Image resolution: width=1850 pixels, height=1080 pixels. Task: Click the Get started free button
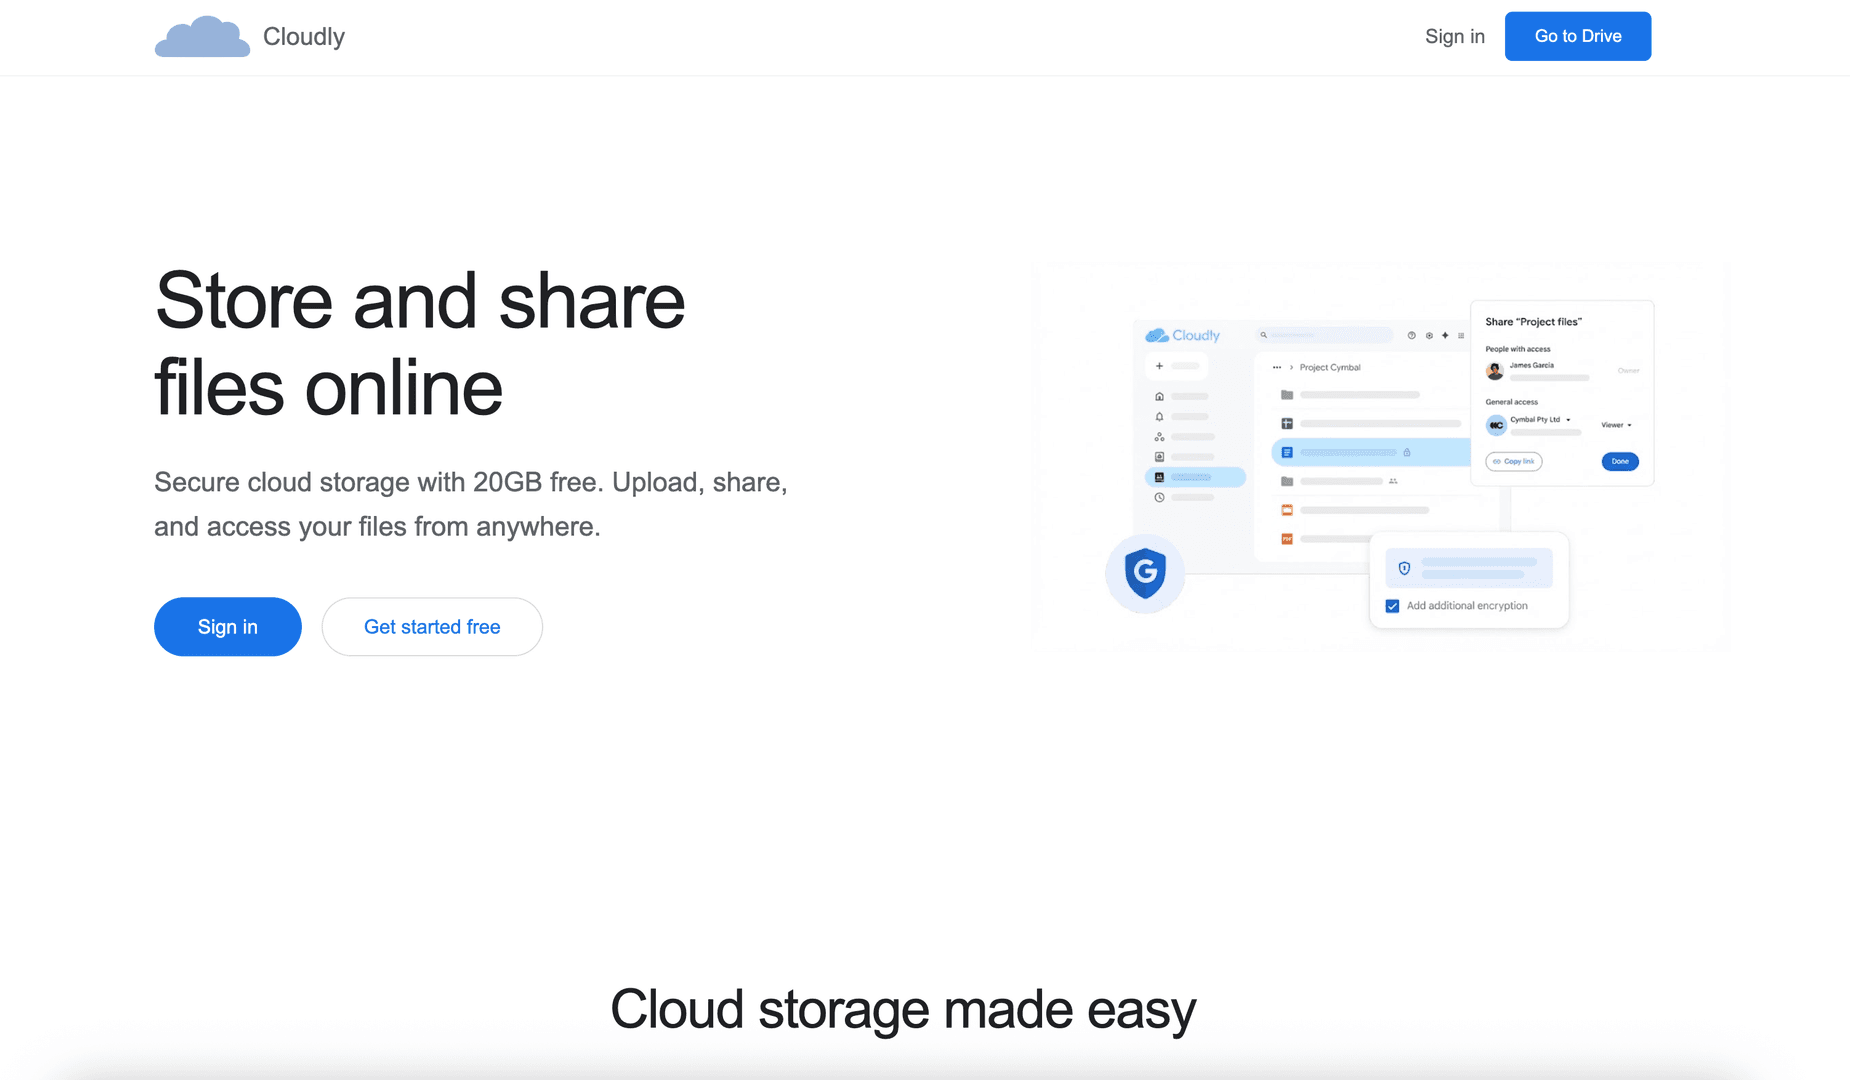(432, 626)
